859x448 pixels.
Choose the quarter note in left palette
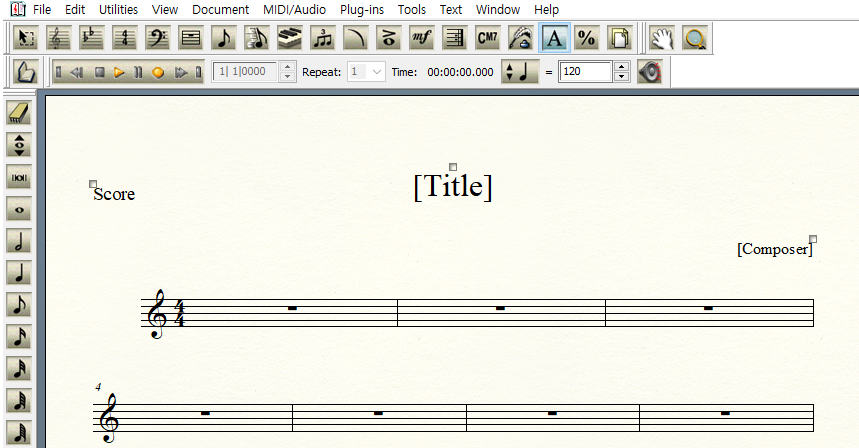19,273
